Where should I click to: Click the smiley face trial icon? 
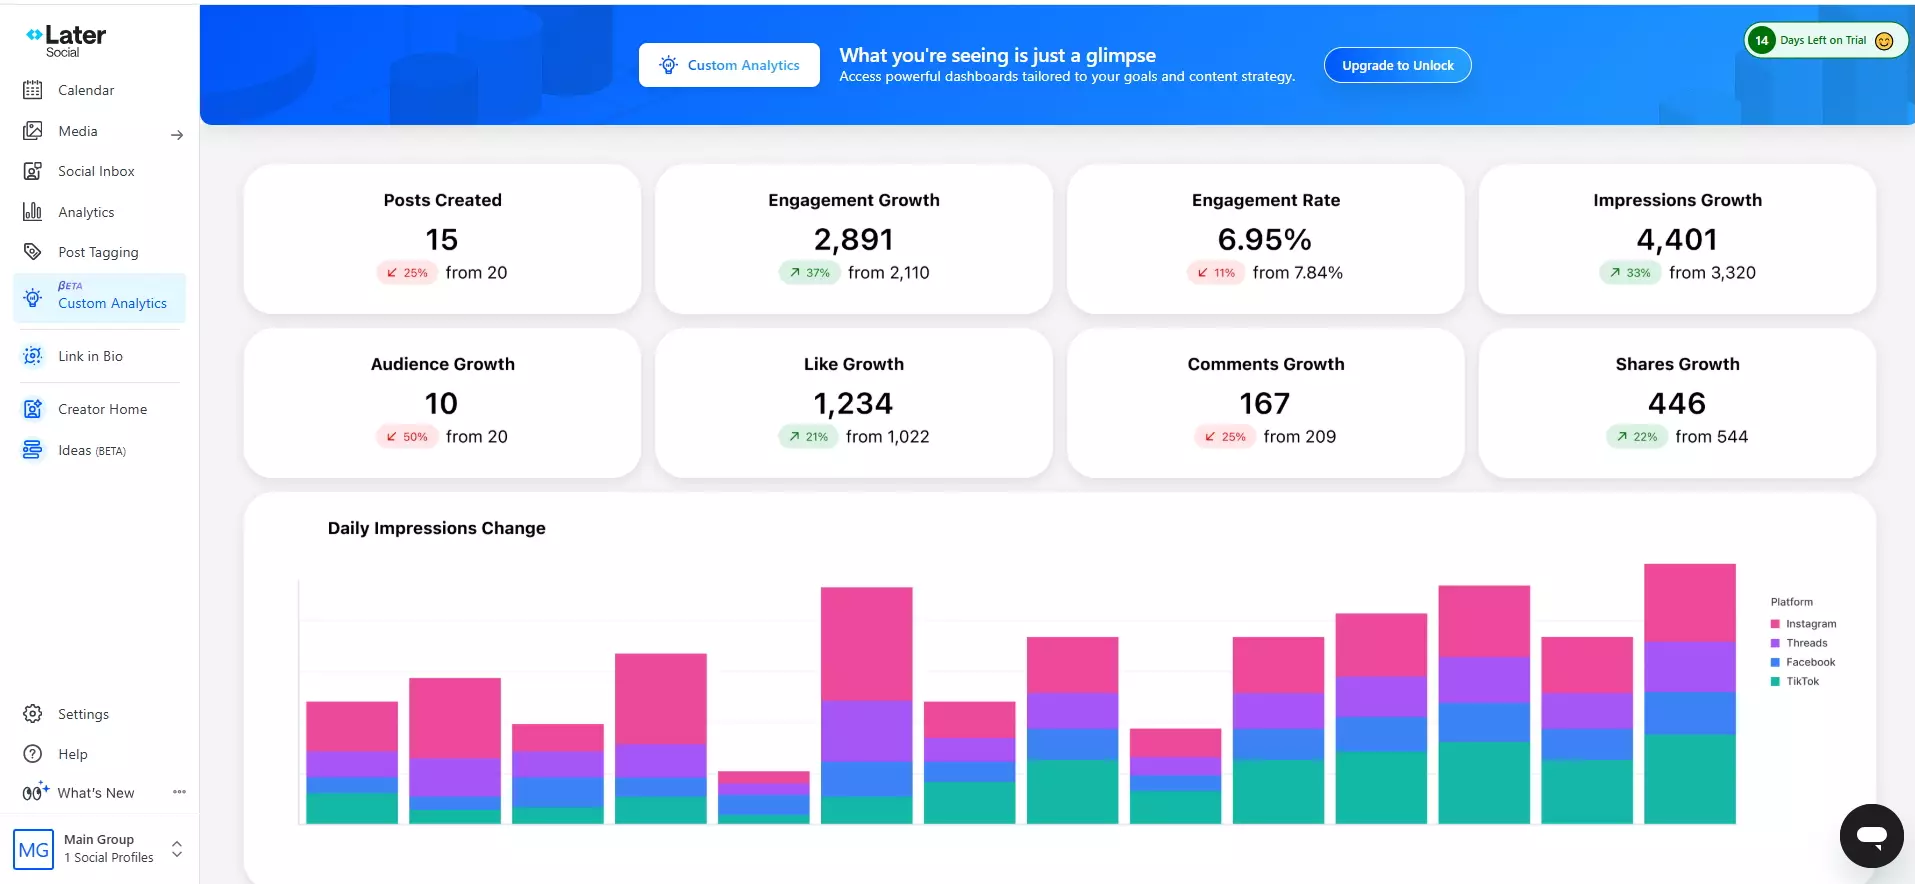point(1884,41)
